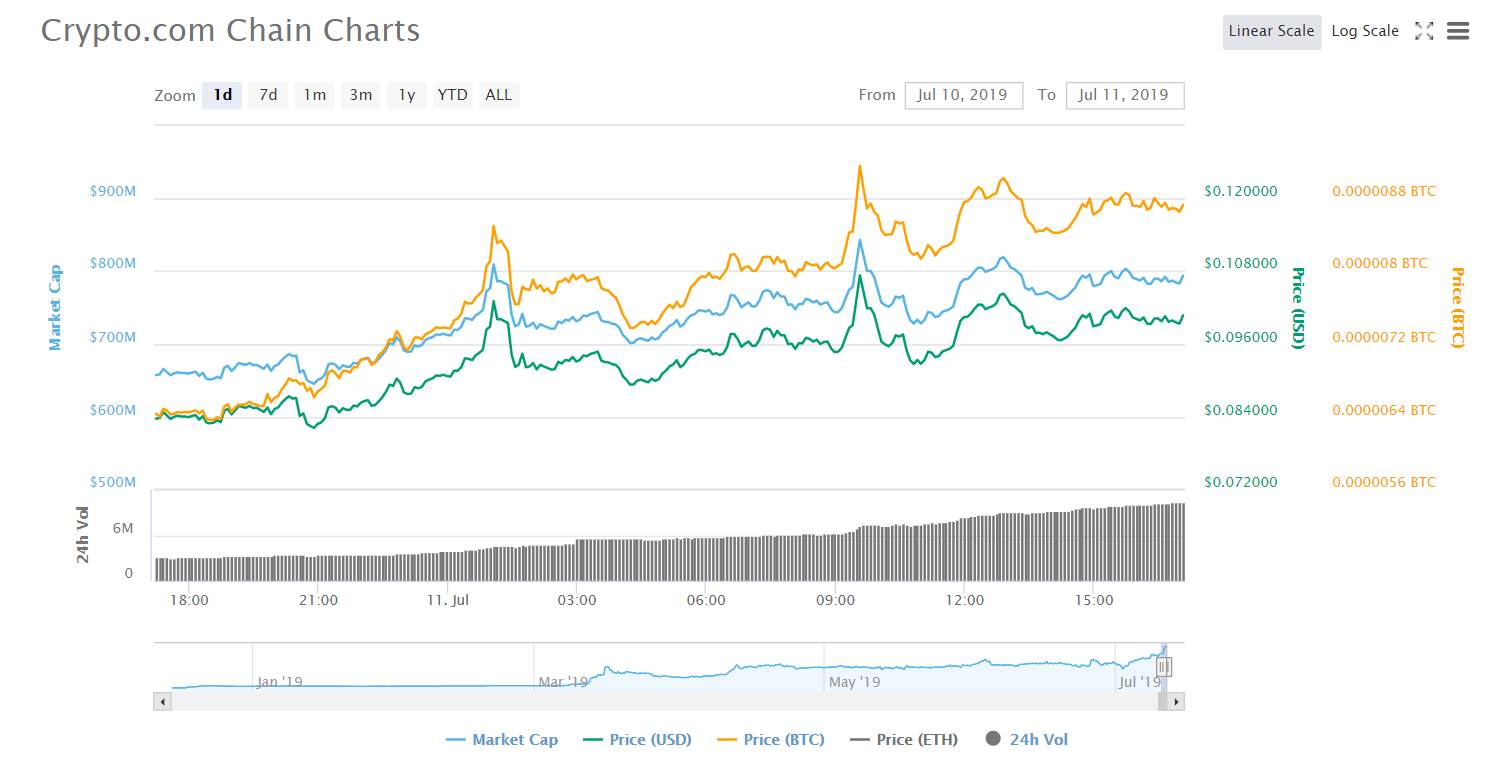Click the navigator horizontal scrollbar track
This screenshot has height=758, width=1500.
click(x=664, y=702)
